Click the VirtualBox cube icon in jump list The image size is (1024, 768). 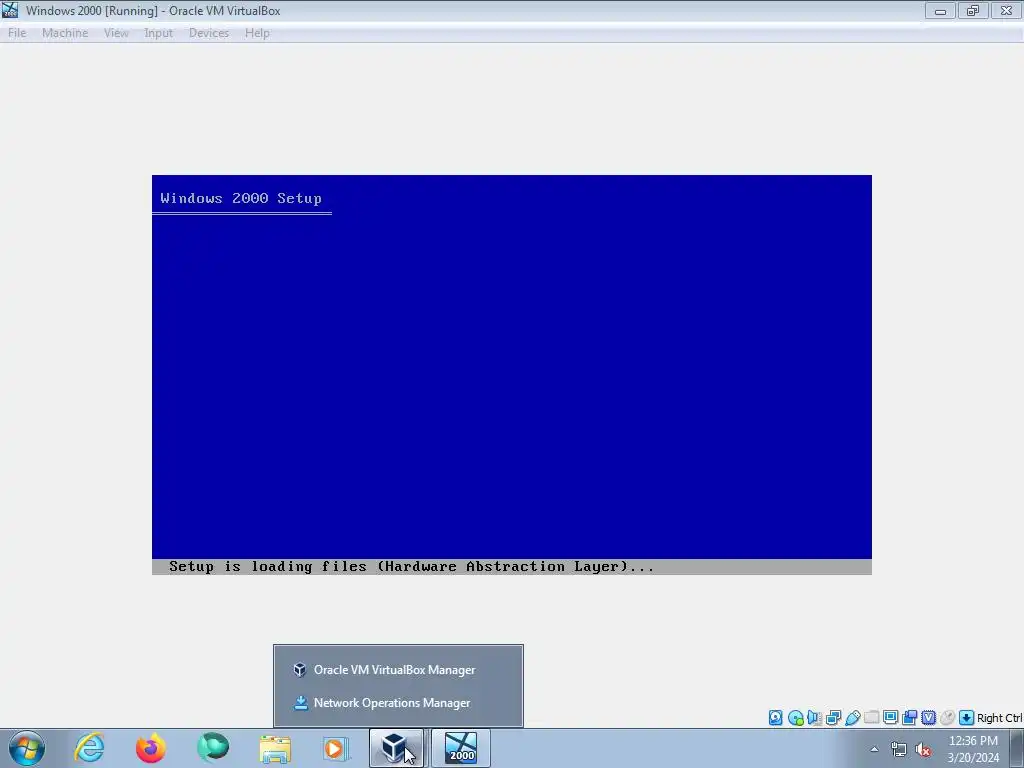coord(300,670)
